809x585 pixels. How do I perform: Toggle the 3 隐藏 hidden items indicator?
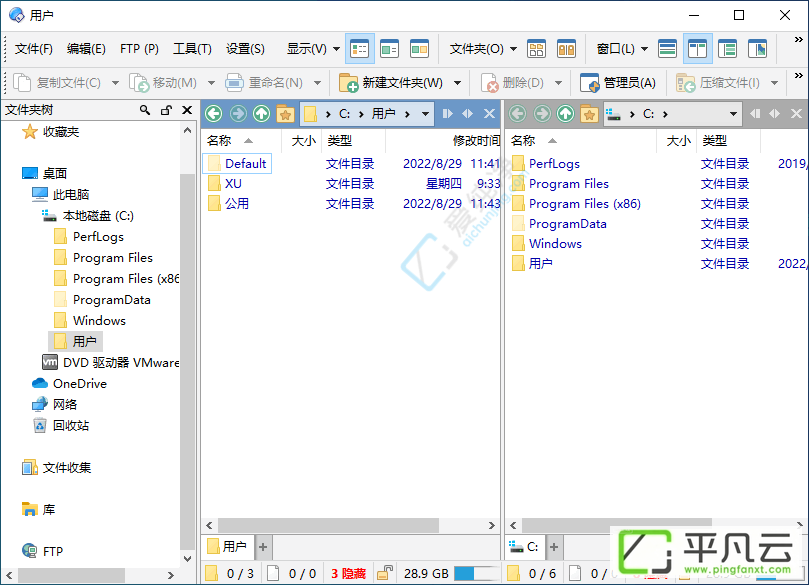348,573
